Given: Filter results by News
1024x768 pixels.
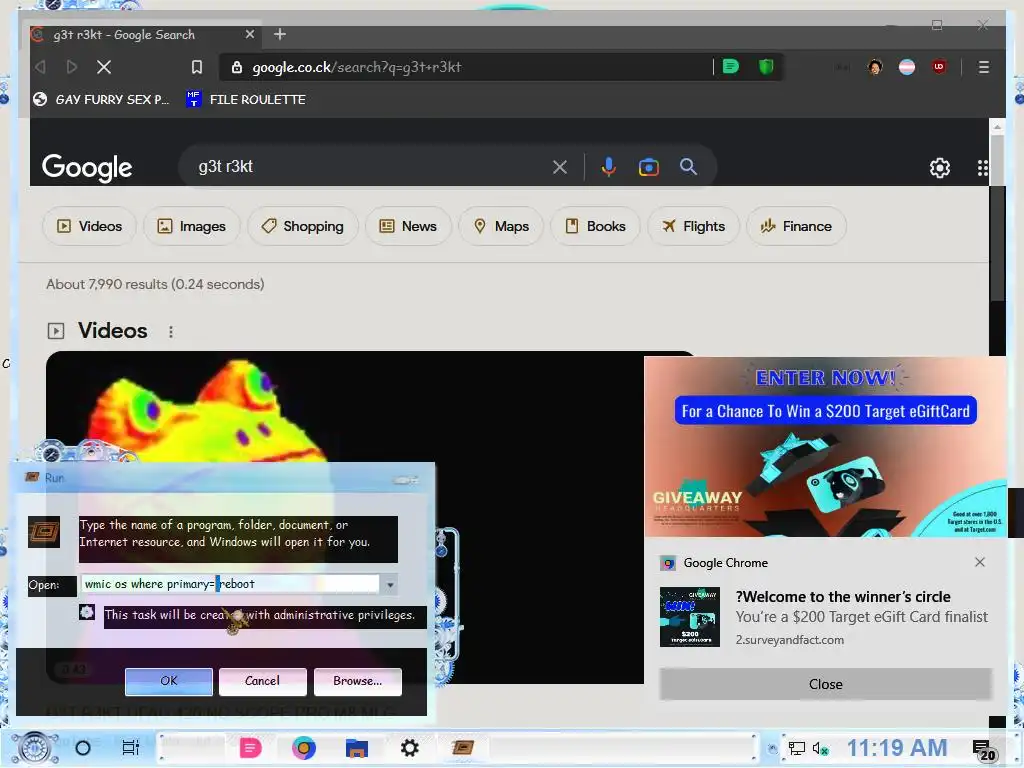Looking at the screenshot, I should 408,226.
